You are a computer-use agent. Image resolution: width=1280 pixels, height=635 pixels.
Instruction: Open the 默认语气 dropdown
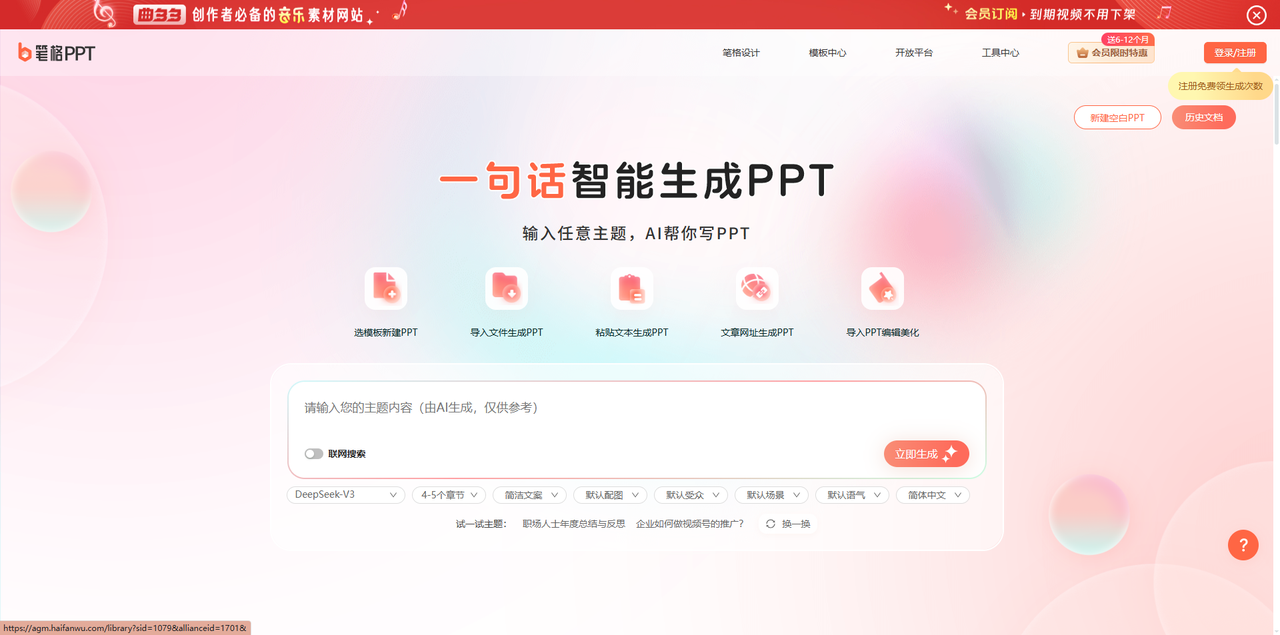point(852,495)
